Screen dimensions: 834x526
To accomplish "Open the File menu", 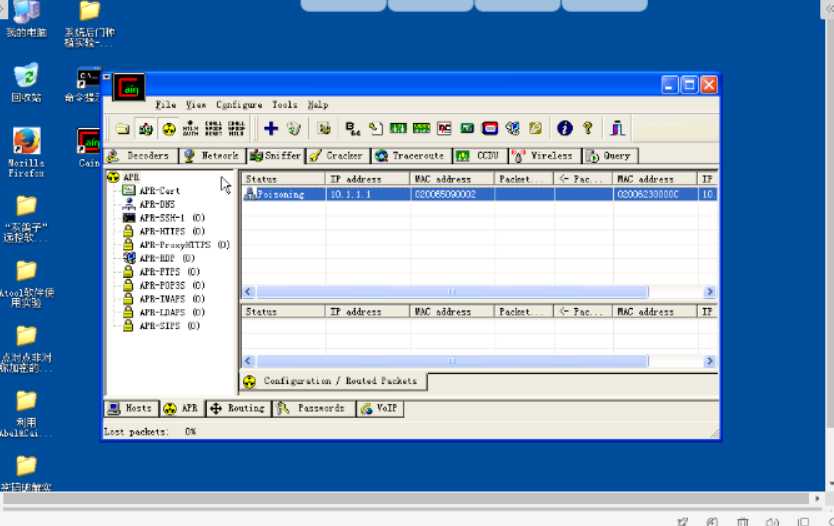I will point(165,105).
